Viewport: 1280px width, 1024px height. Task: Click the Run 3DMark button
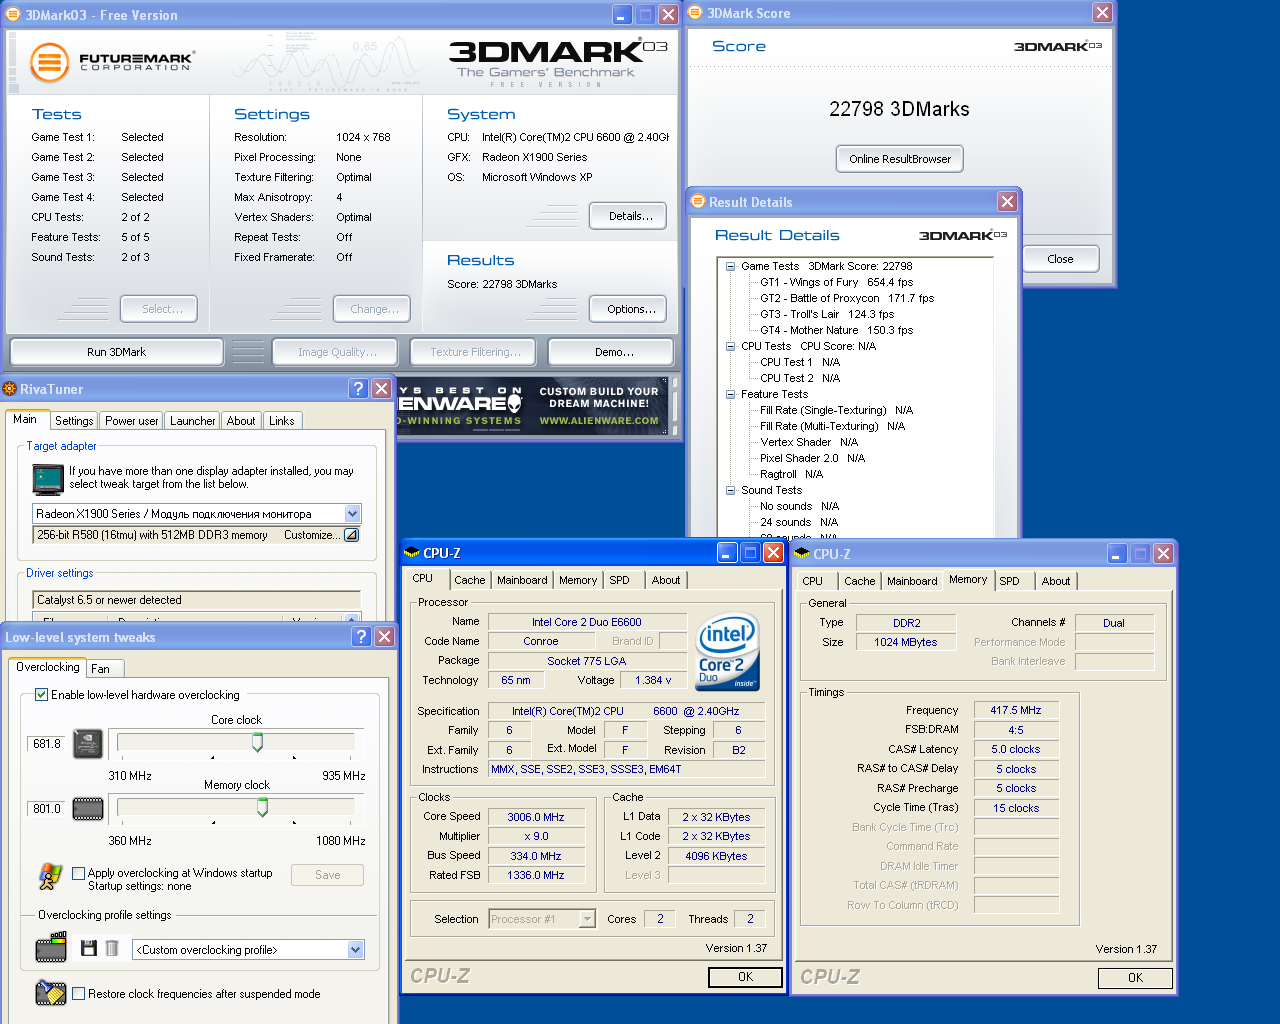116,352
